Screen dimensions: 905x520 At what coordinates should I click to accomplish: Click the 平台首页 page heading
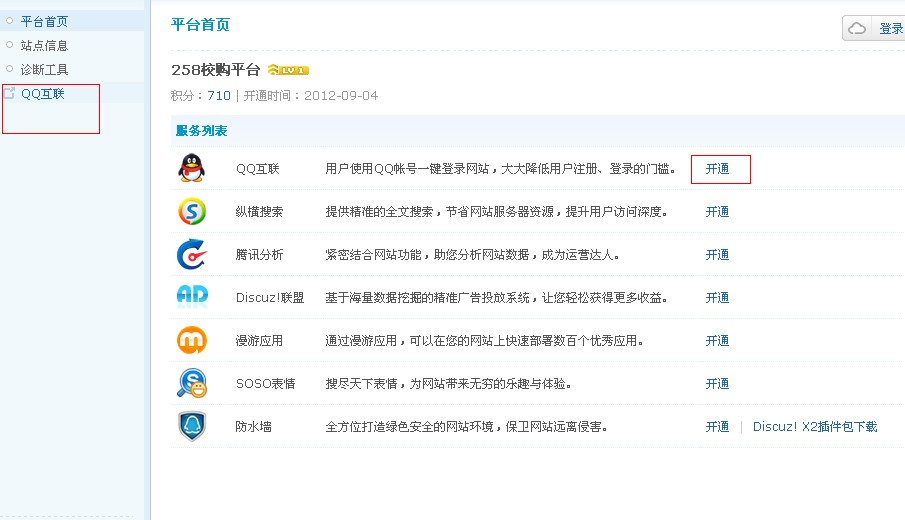200,24
